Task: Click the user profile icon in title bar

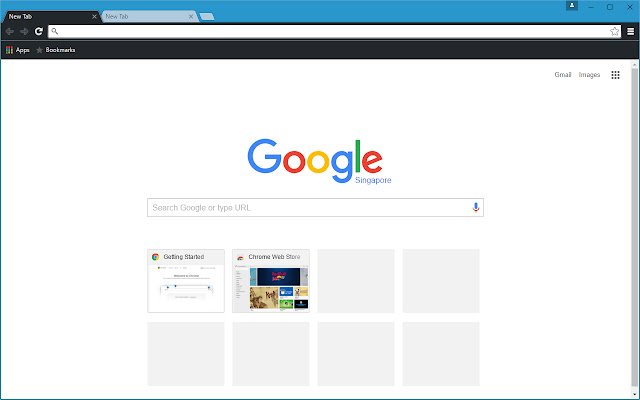Action: pos(572,6)
